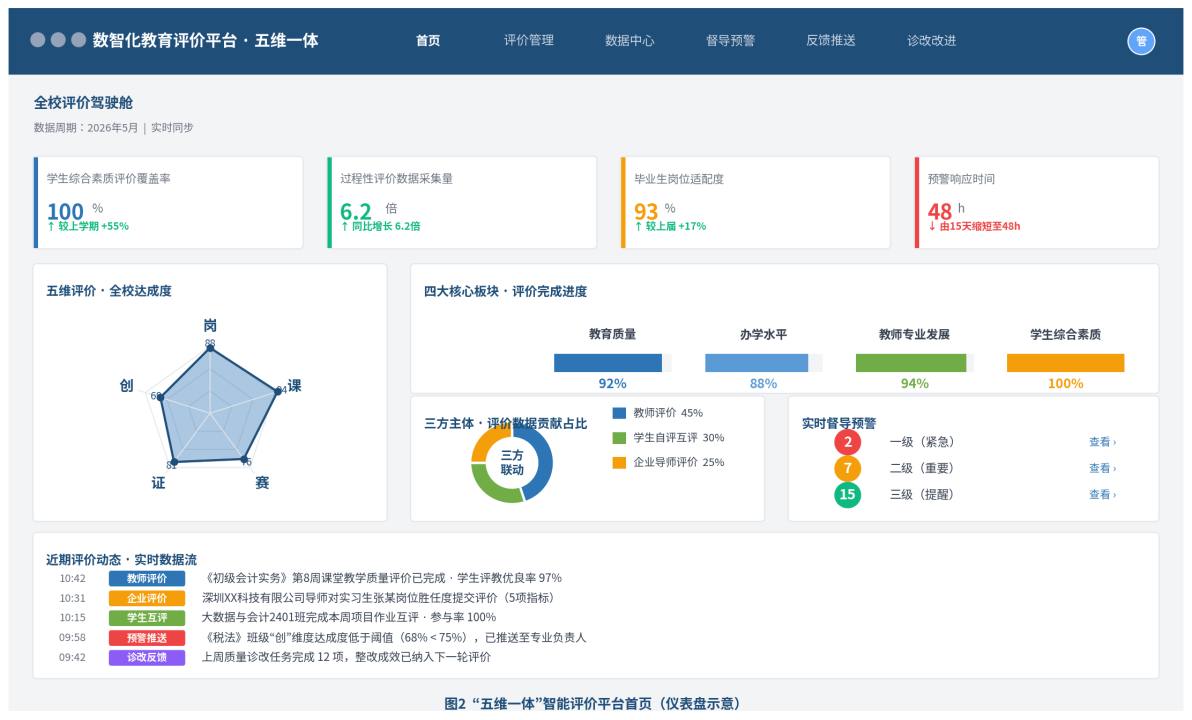The image size is (1192, 720).
Task: Click the 大数据与会计2401班 activity entry
Action: point(349,618)
